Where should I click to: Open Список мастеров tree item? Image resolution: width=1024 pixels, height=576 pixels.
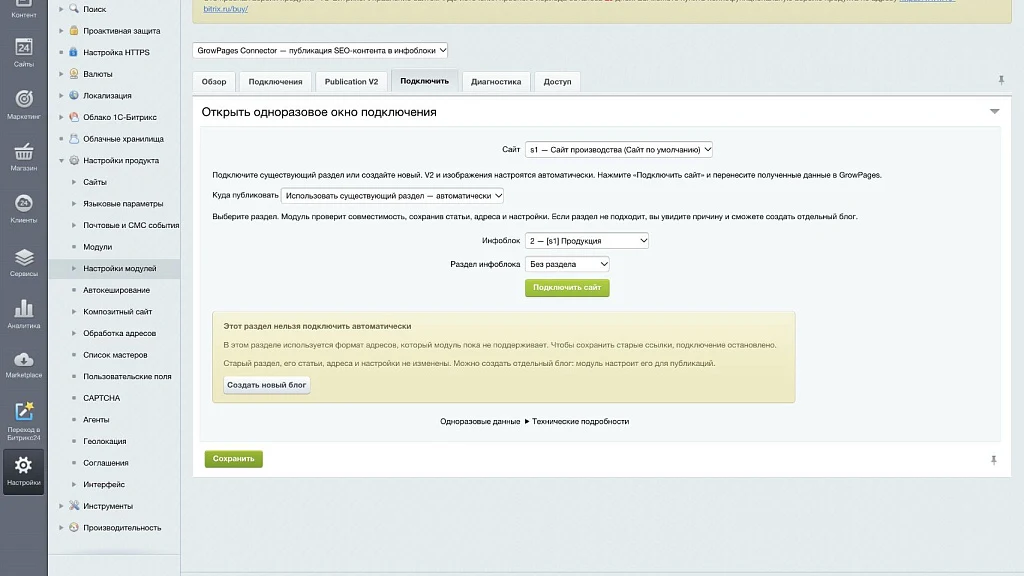point(115,354)
